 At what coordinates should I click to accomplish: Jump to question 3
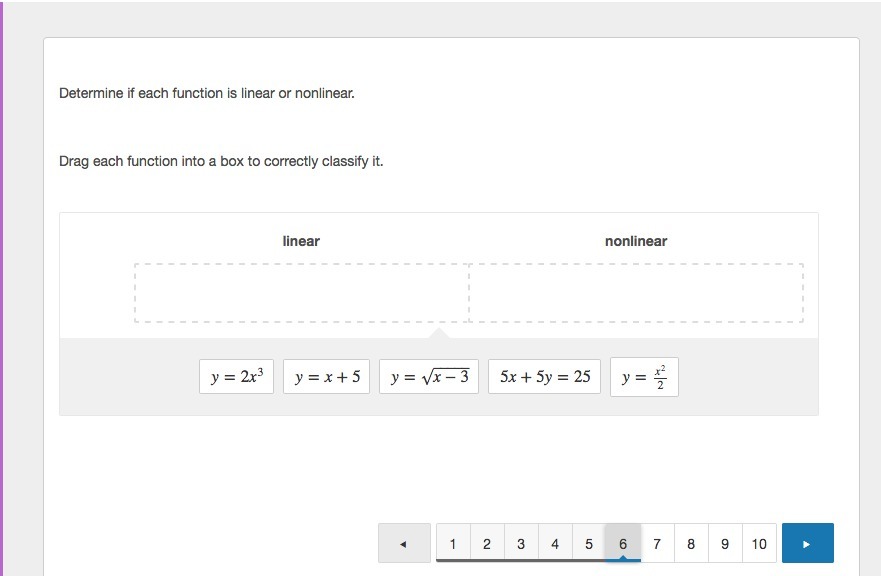pyautogui.click(x=521, y=543)
